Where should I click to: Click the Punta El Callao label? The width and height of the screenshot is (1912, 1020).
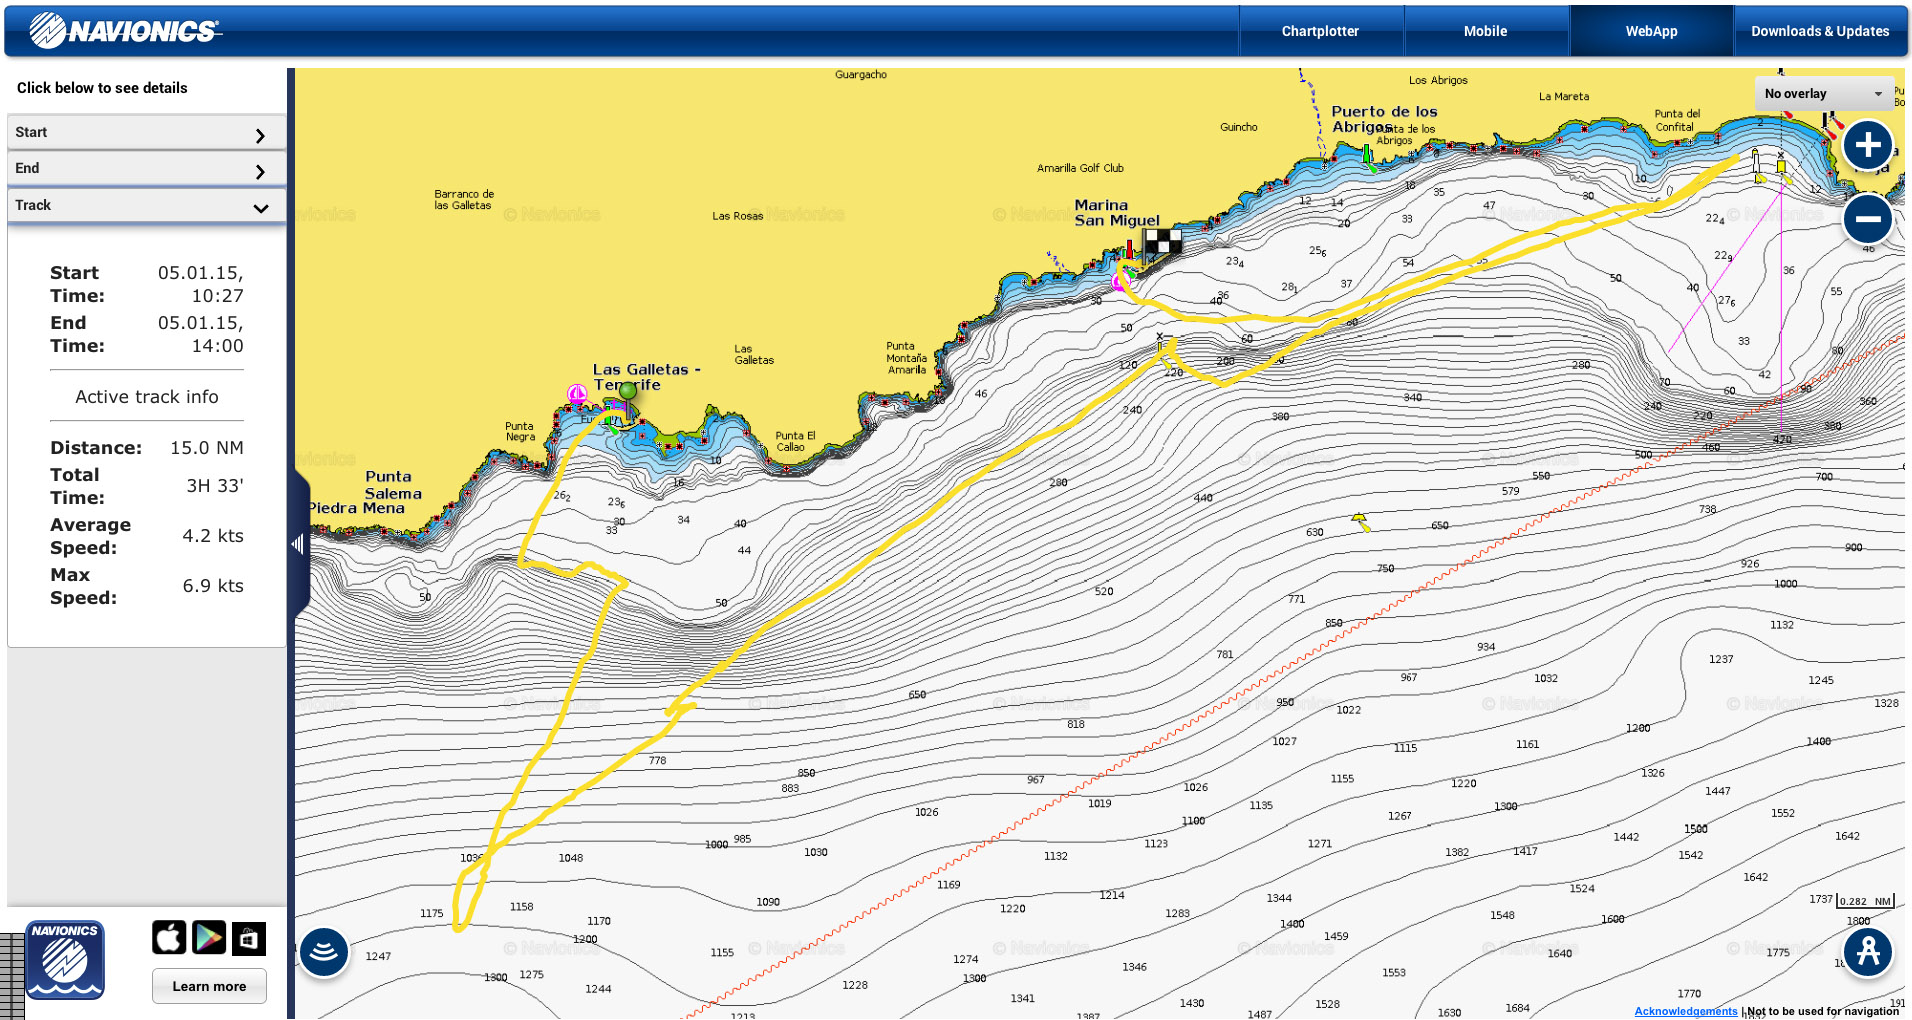(x=795, y=441)
